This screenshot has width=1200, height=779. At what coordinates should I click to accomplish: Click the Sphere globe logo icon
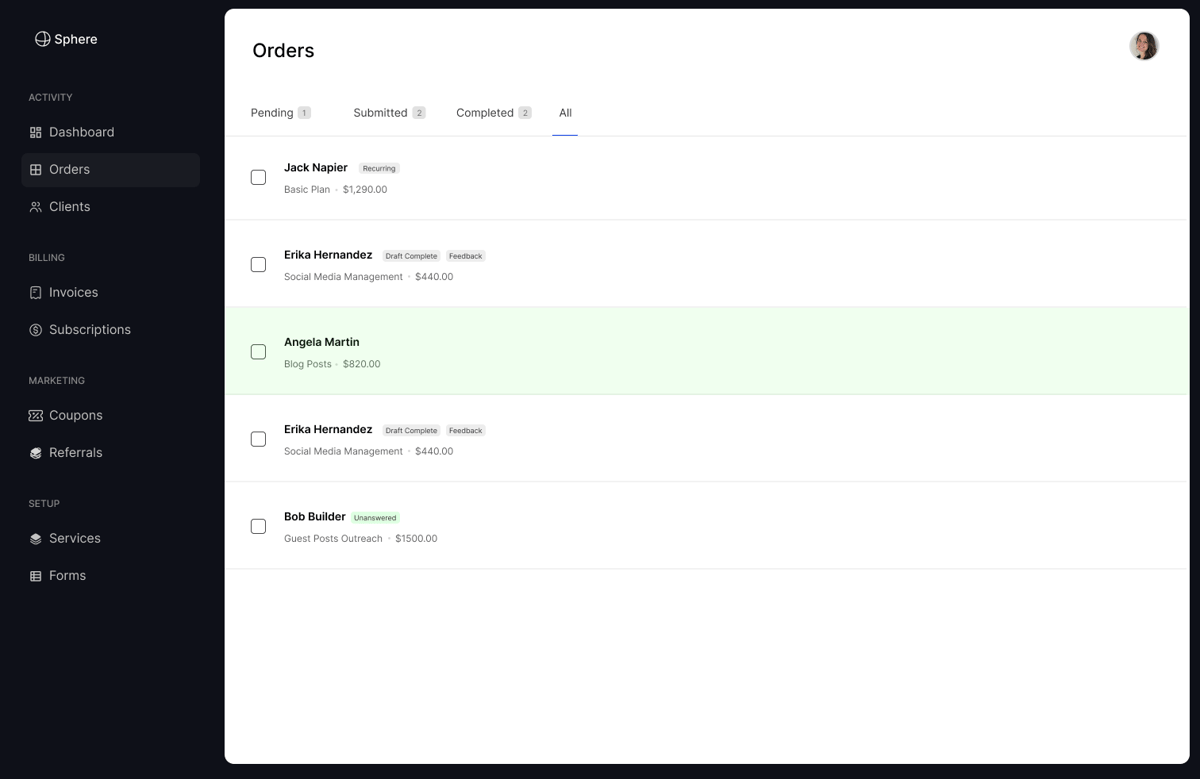click(x=42, y=39)
